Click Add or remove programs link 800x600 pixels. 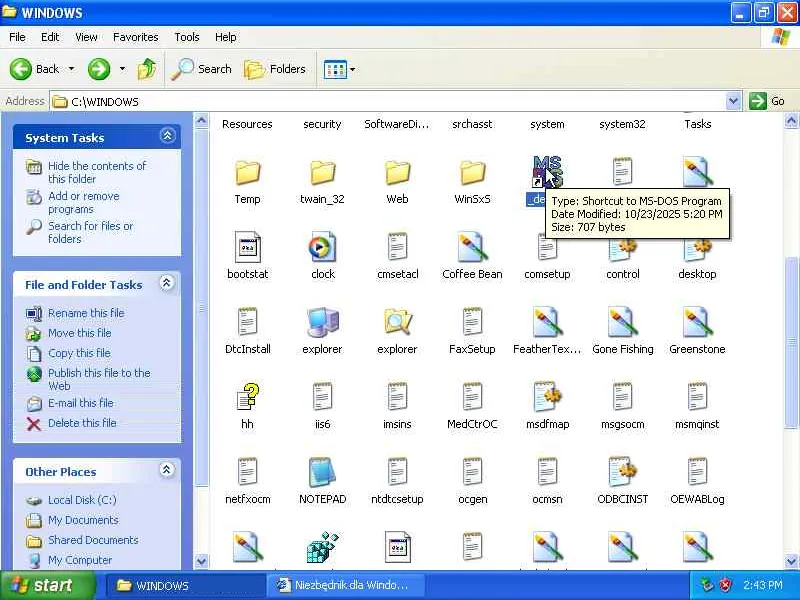pyautogui.click(x=84, y=203)
